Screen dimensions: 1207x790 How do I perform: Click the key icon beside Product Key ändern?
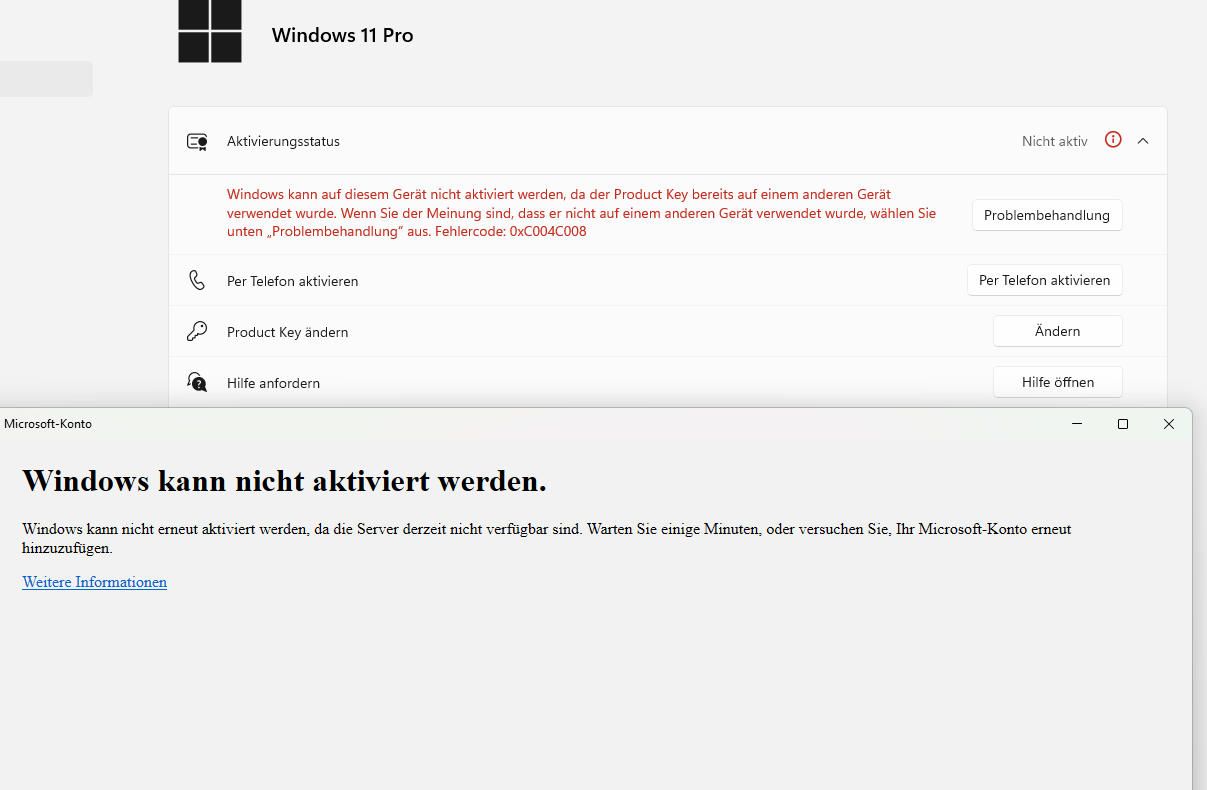point(197,331)
